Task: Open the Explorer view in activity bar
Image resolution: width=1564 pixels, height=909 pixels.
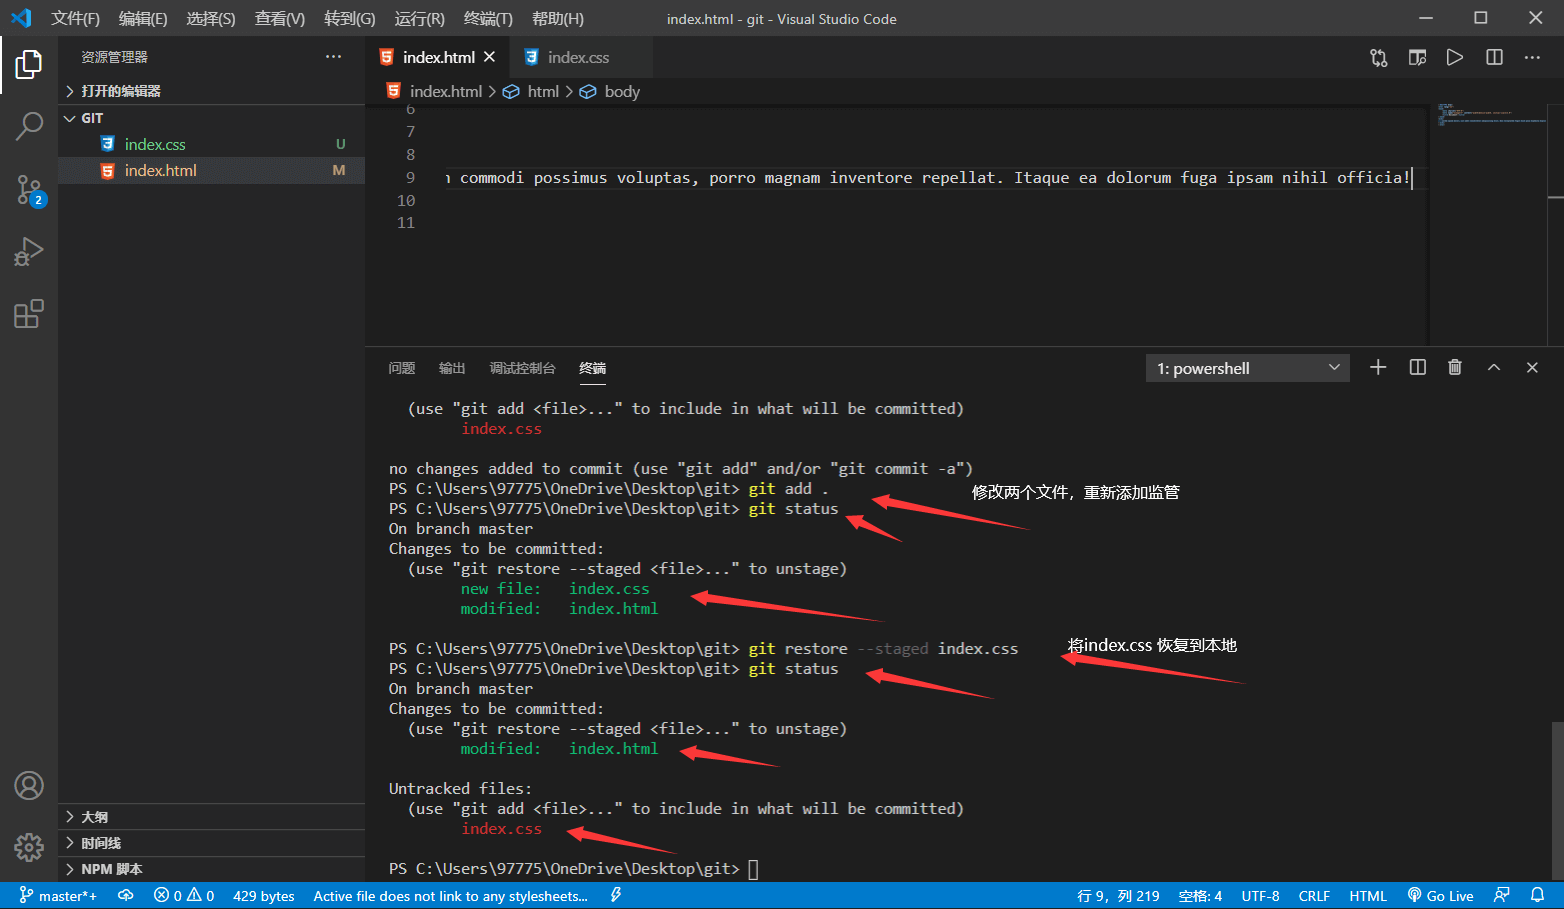Action: pyautogui.click(x=29, y=65)
